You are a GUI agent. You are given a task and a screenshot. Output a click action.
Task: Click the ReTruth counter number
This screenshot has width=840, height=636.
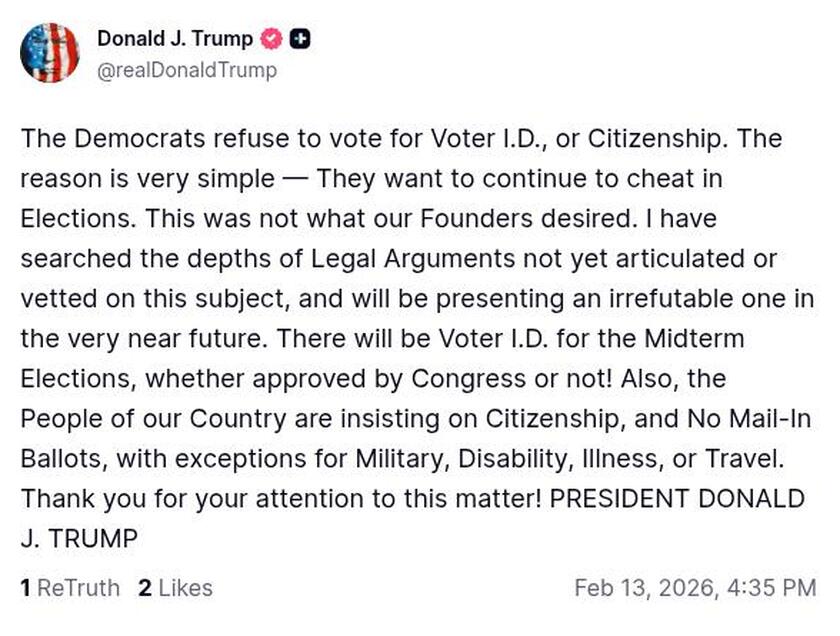tap(26, 588)
